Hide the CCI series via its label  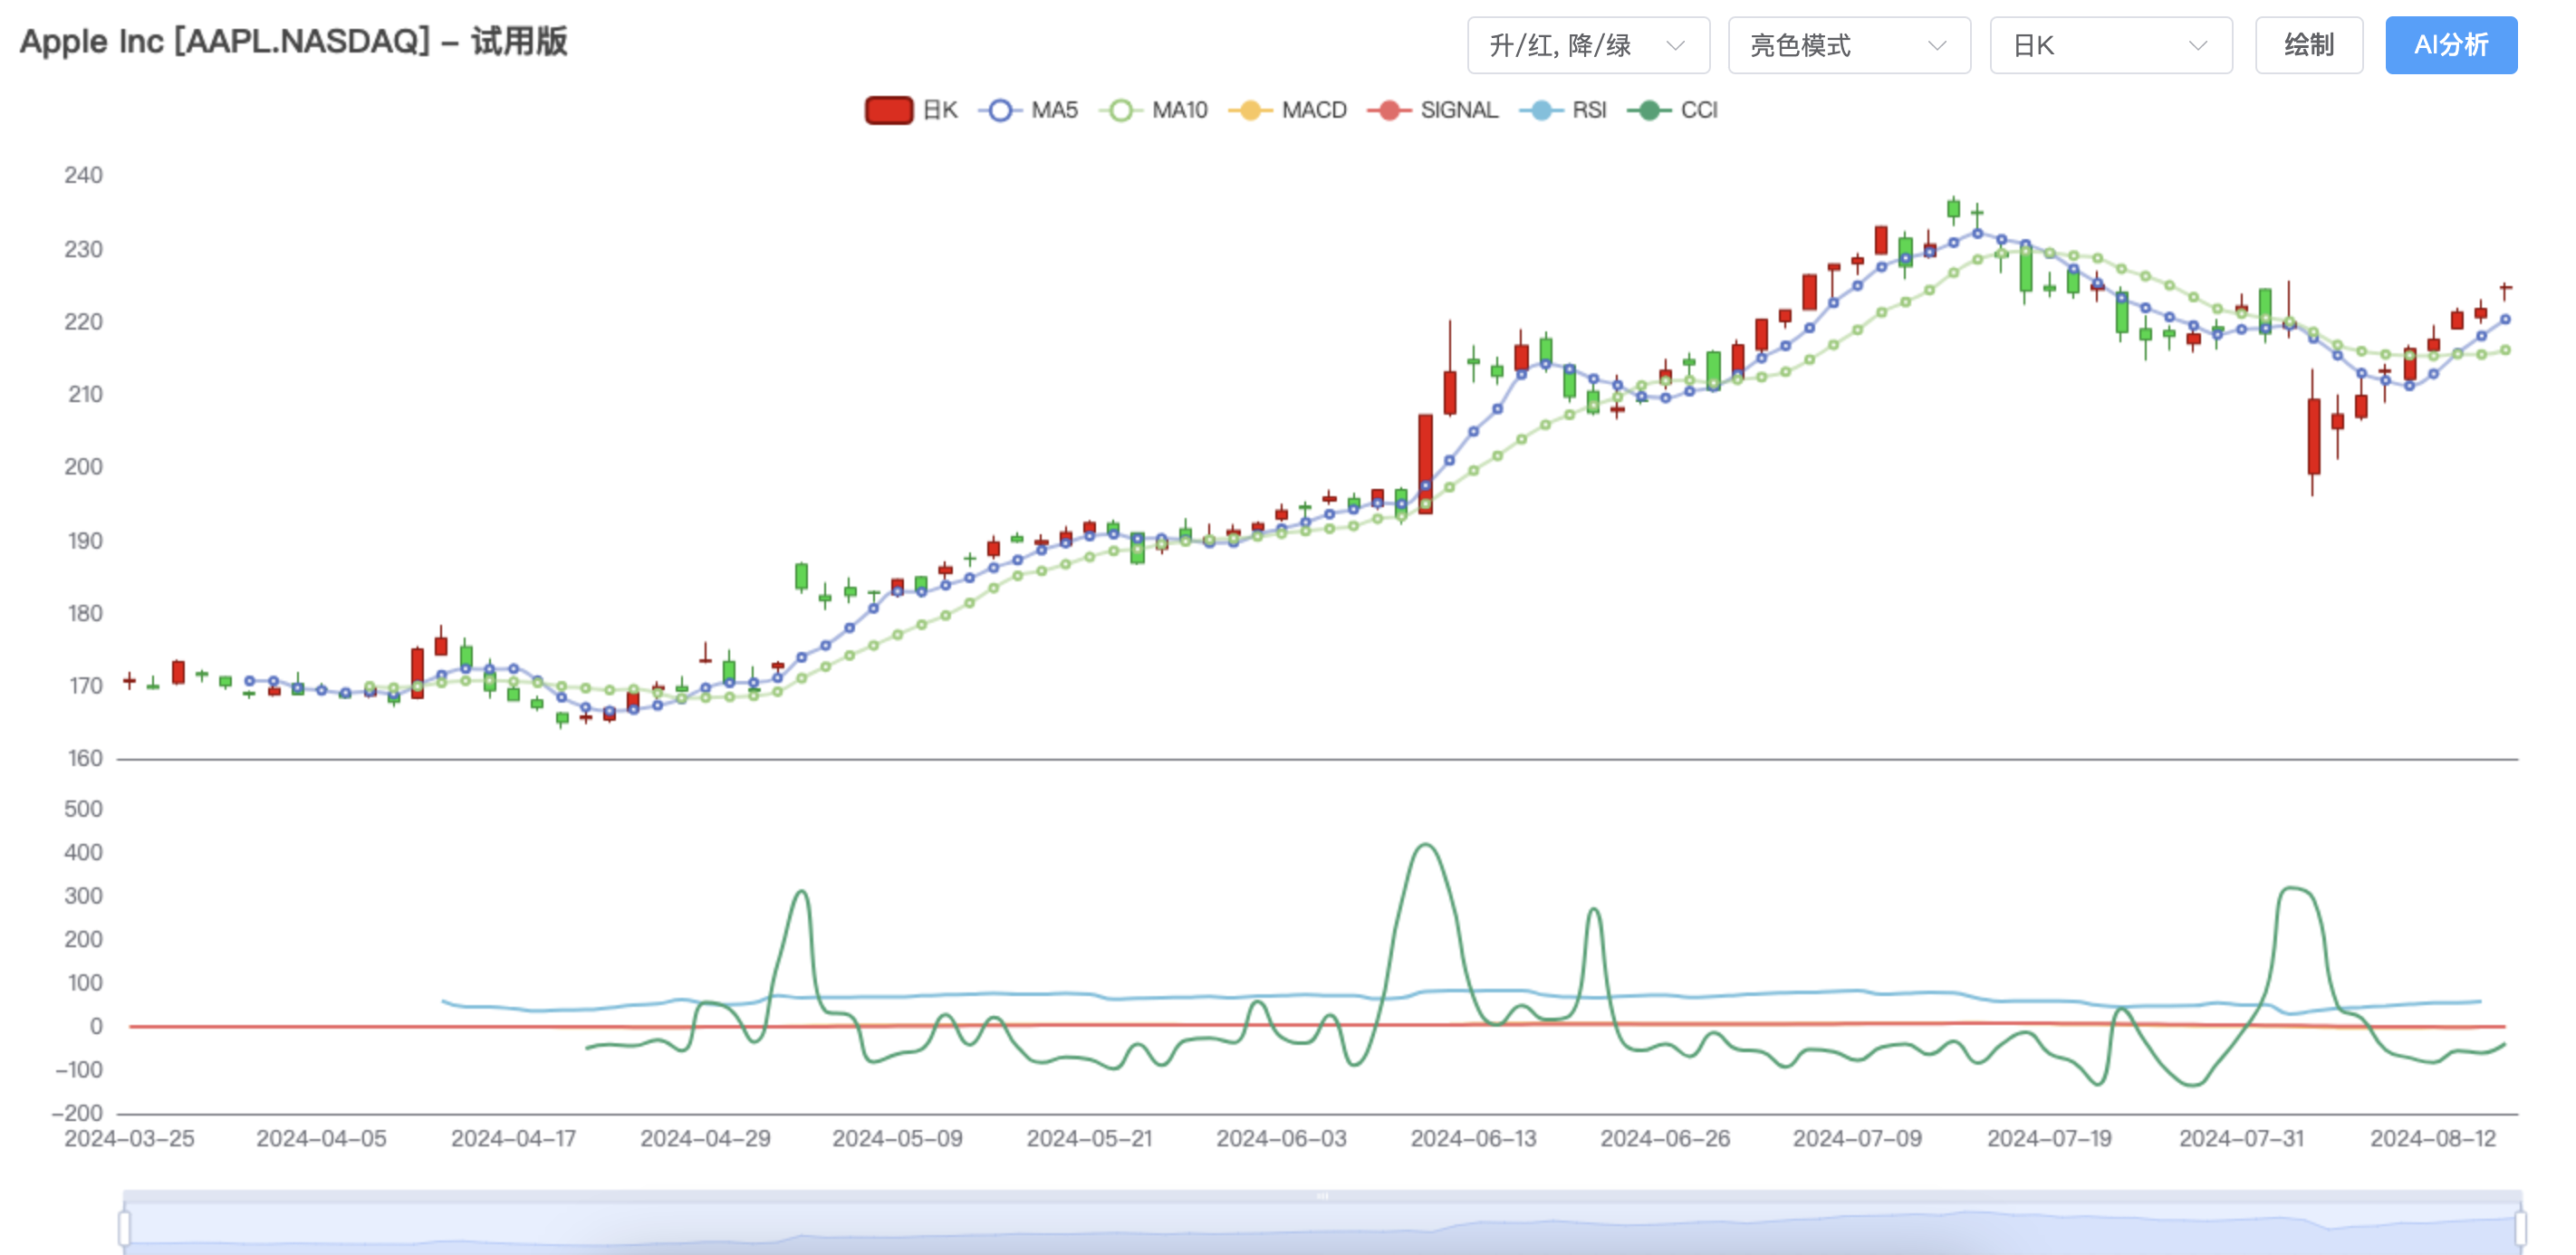1699,110
